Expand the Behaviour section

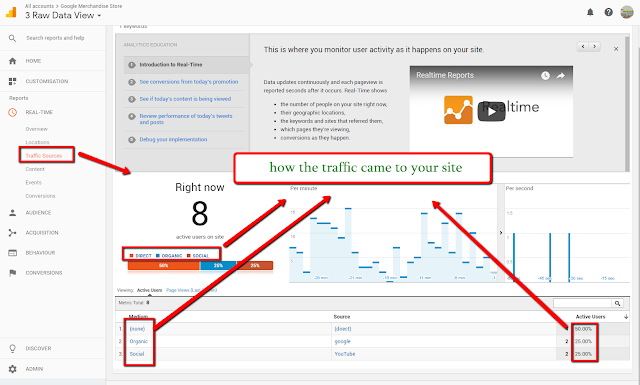[x=40, y=253]
